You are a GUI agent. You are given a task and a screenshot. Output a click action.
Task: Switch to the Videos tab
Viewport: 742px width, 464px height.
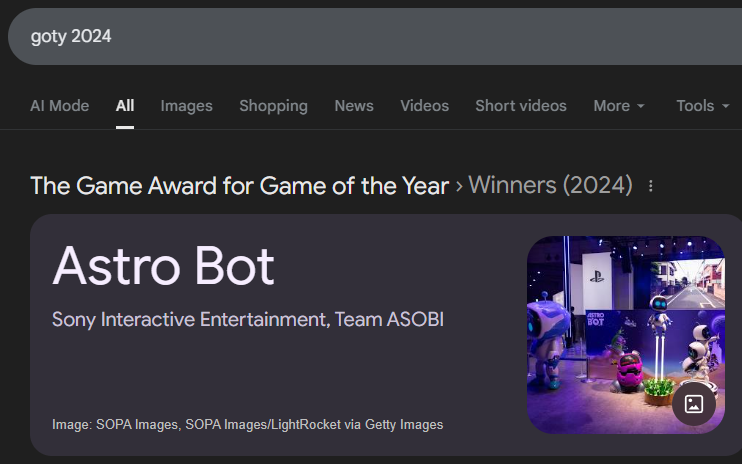[x=424, y=105]
